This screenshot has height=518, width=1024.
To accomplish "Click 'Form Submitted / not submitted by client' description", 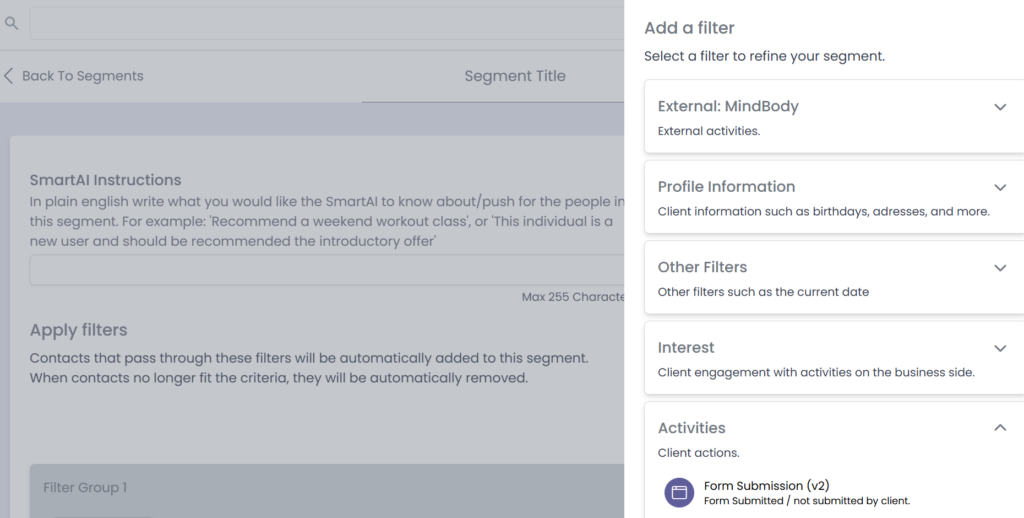I will point(806,501).
